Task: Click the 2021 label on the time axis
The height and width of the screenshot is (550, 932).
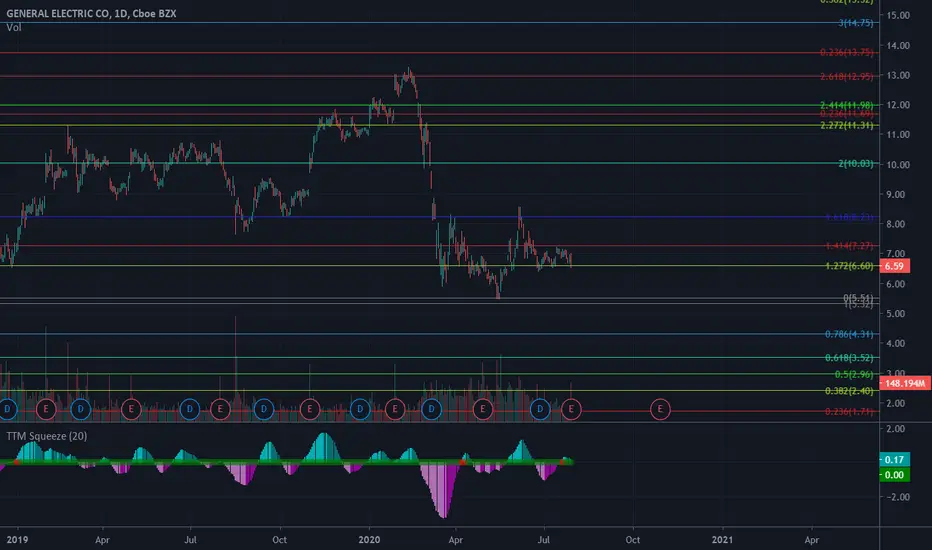Action: click(x=723, y=540)
